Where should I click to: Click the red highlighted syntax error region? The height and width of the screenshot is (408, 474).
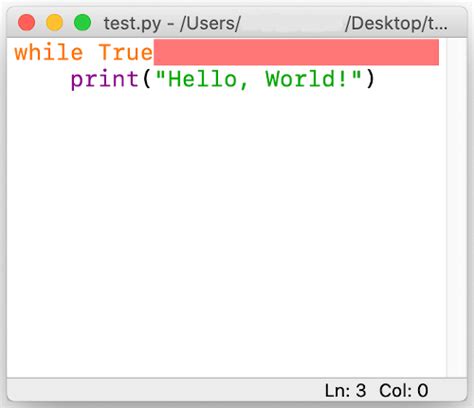[296, 52]
